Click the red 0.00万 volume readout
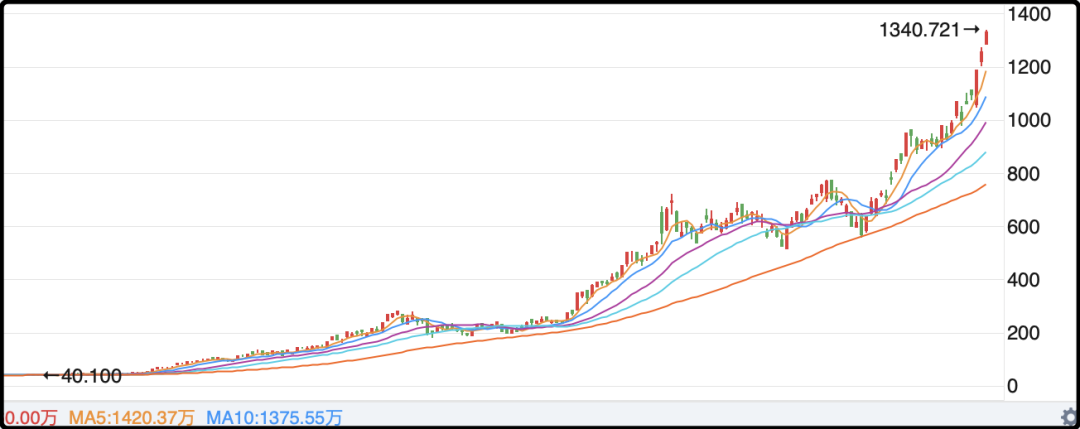The image size is (1080, 429). pos(30,417)
